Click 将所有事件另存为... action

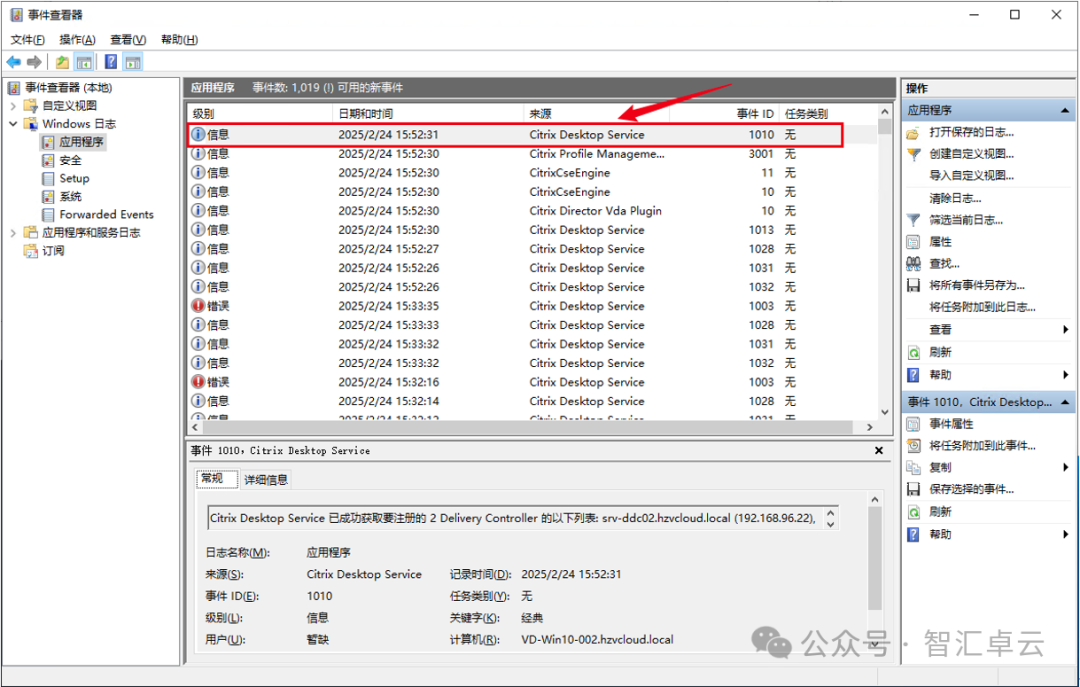point(977,285)
